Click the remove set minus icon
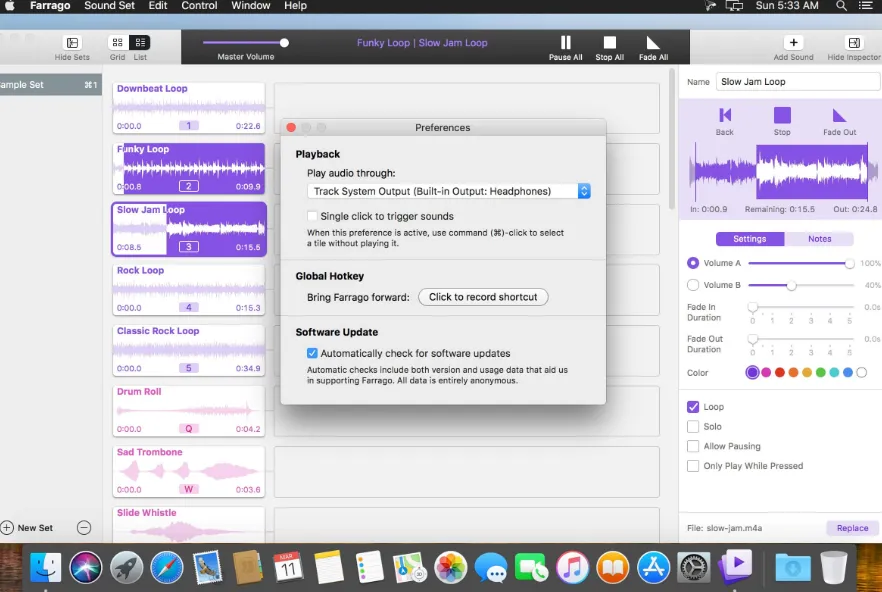The image size is (882, 592). (x=84, y=528)
